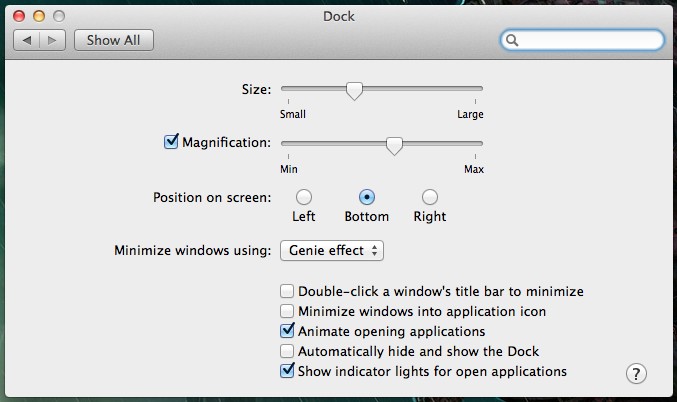This screenshot has width=677, height=402.
Task: Click the back navigation arrow
Action: coord(27,40)
